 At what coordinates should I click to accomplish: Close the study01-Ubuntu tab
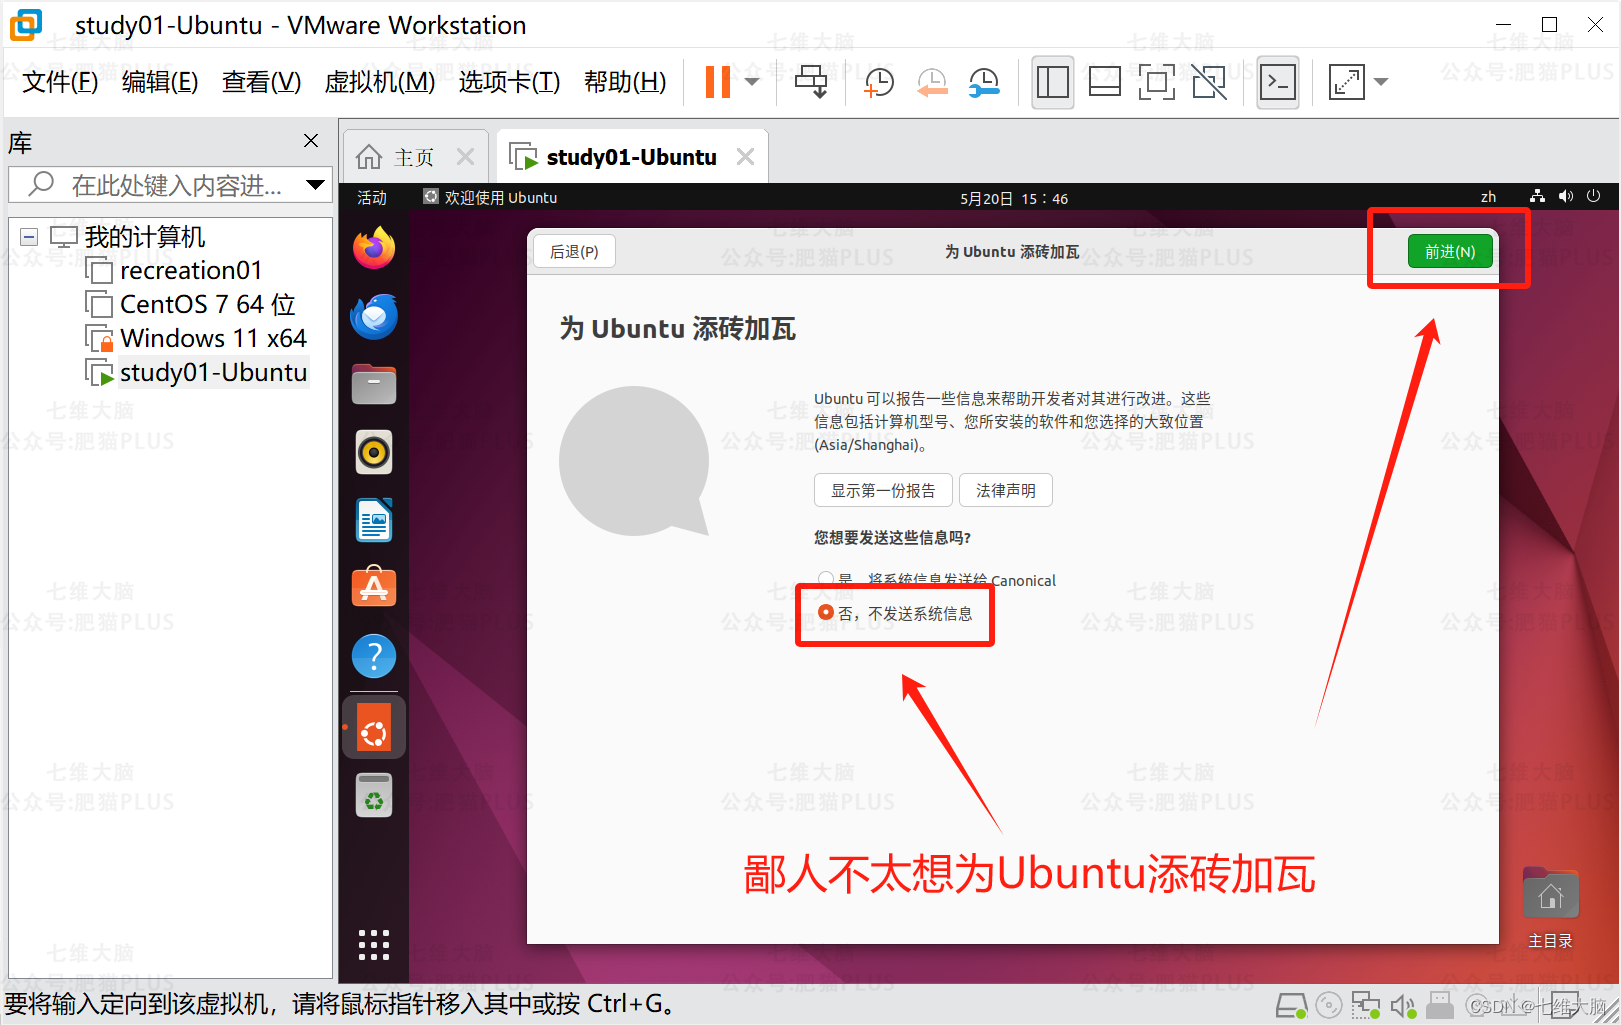coord(745,157)
